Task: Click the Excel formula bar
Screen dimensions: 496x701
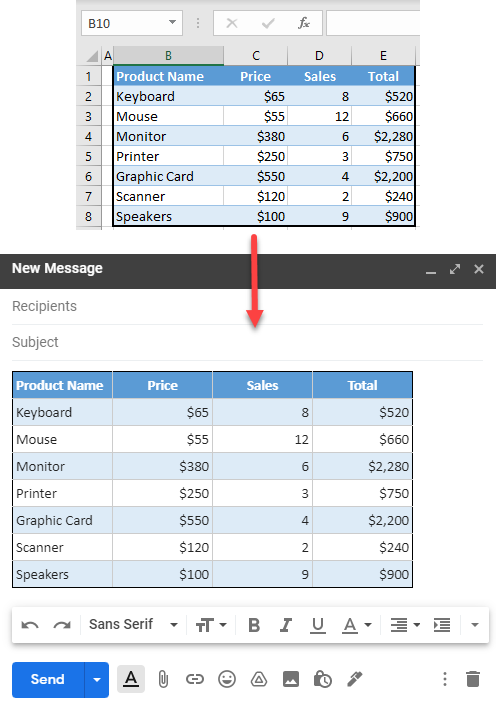Action: coord(373,23)
